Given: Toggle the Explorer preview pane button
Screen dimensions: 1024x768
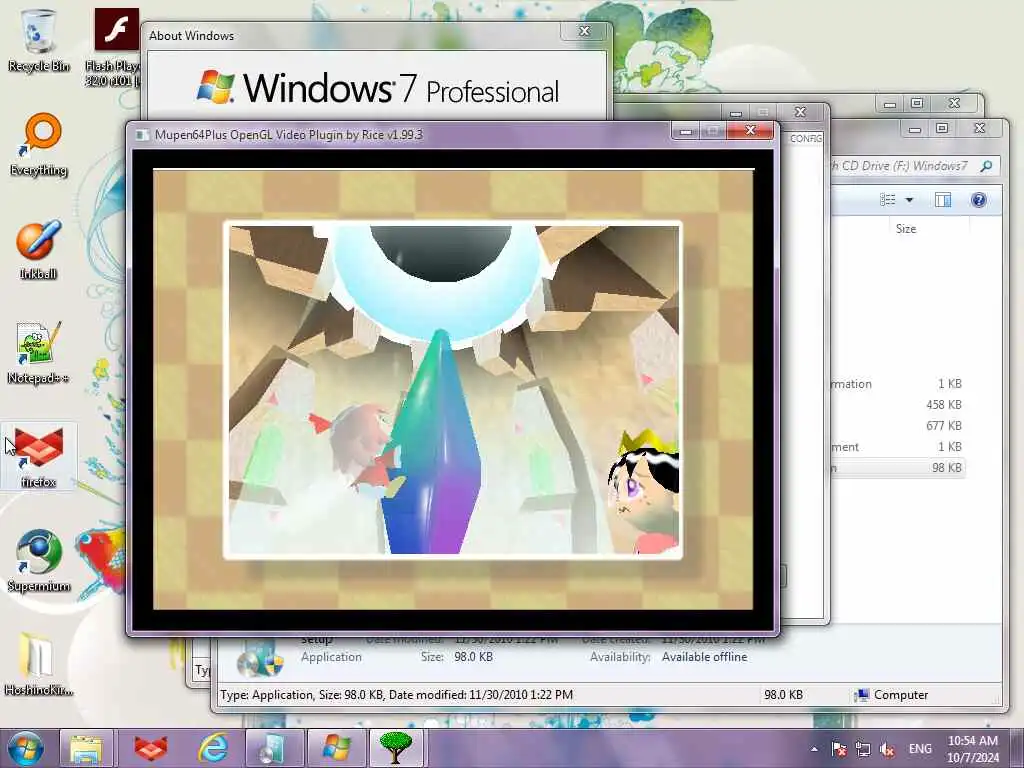Looking at the screenshot, I should 942,200.
